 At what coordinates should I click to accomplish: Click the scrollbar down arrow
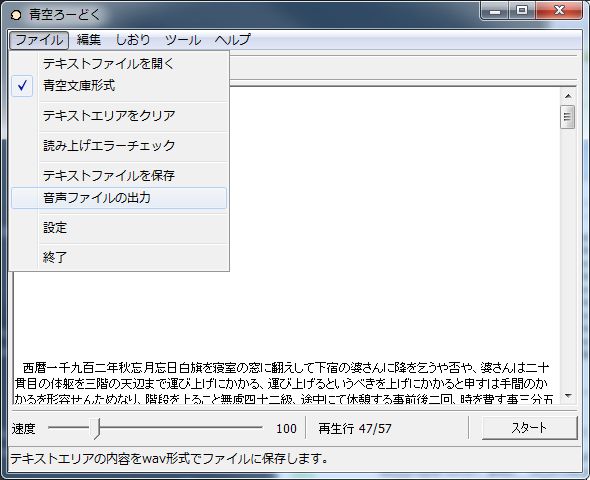pos(568,396)
